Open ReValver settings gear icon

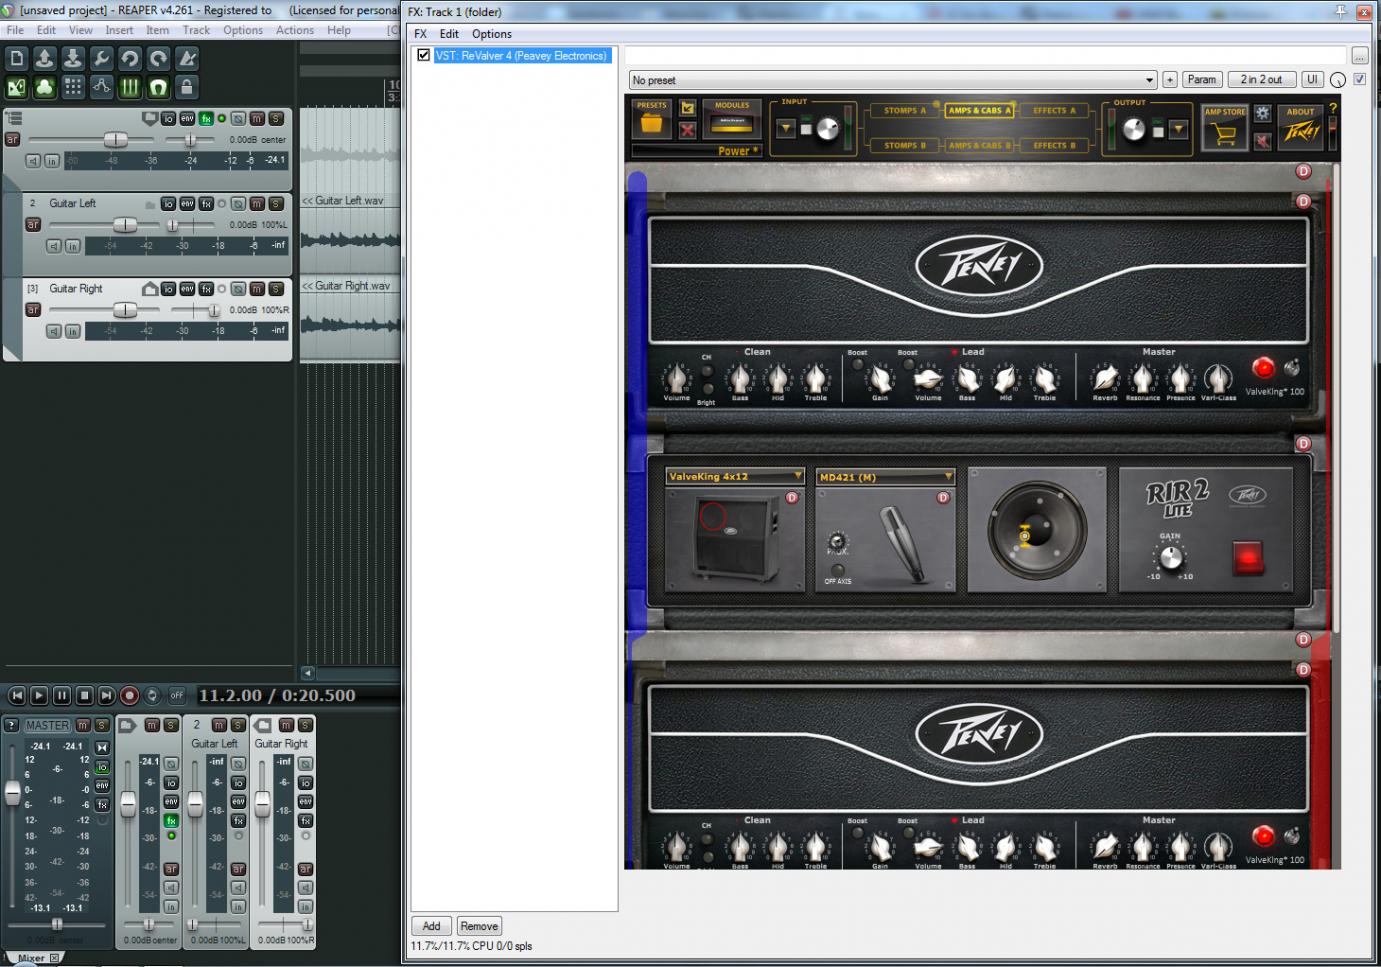click(x=1263, y=113)
